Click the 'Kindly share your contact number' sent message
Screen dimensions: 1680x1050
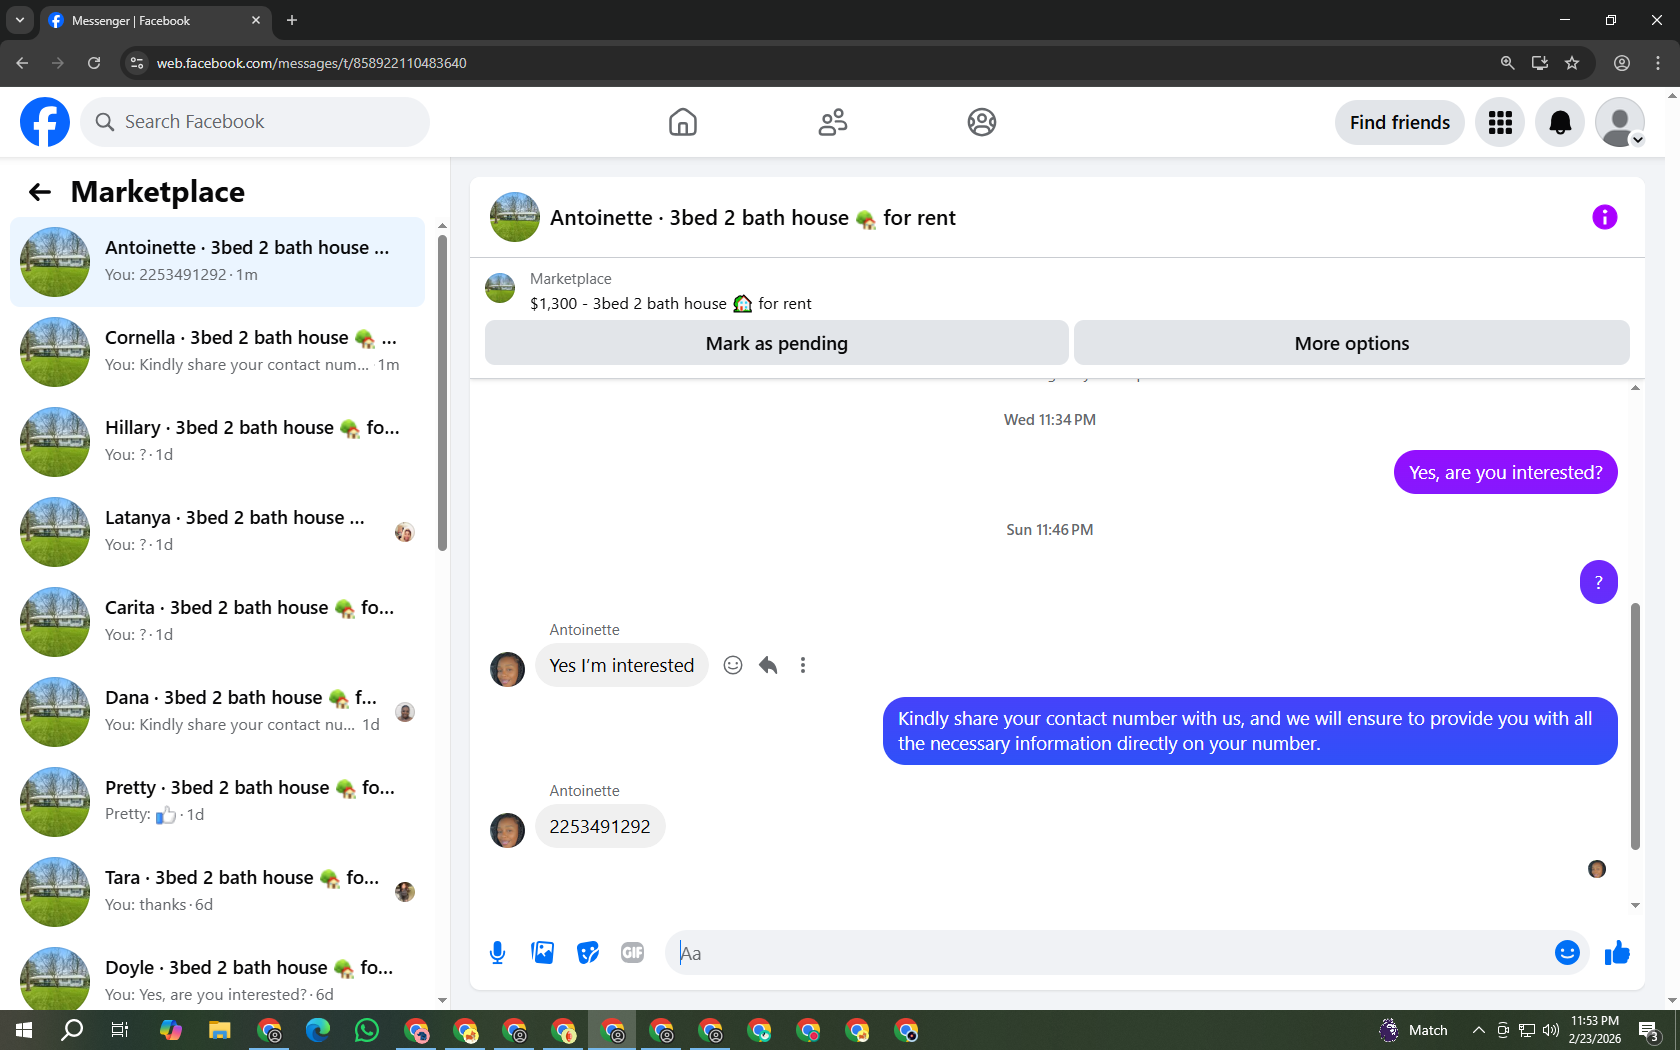[1250, 731]
